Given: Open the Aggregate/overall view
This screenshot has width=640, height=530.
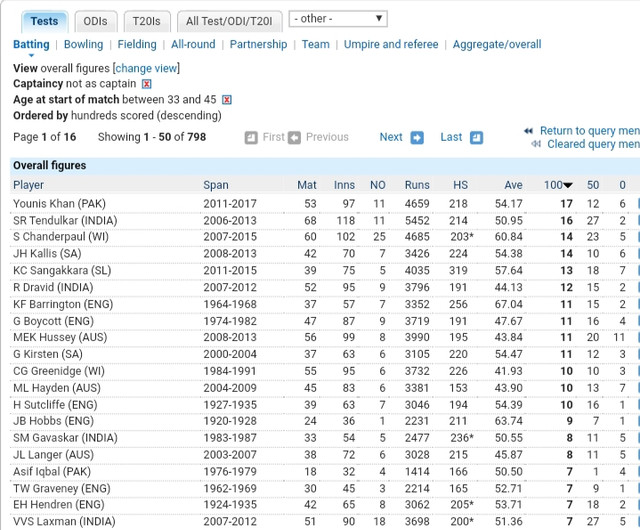Looking at the screenshot, I should pyautogui.click(x=497, y=45).
